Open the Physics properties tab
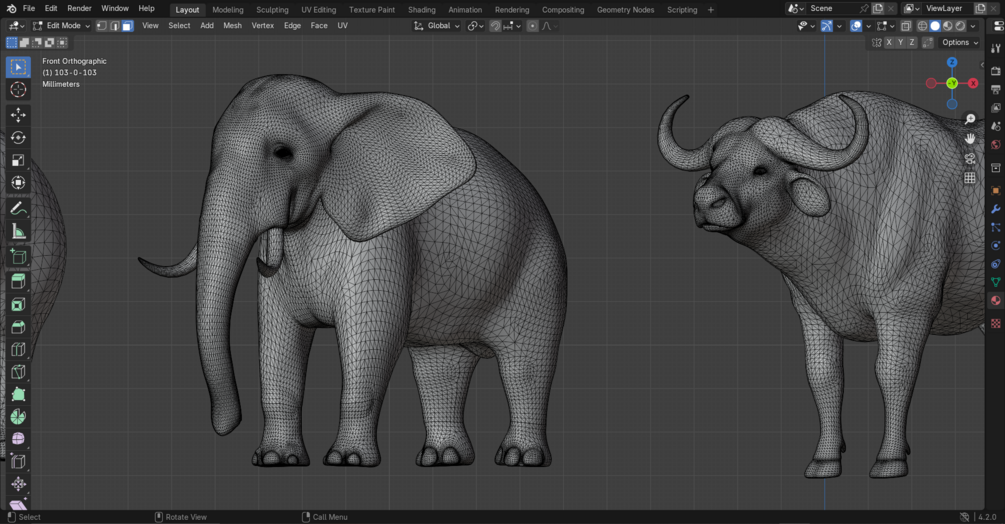 coord(995,245)
